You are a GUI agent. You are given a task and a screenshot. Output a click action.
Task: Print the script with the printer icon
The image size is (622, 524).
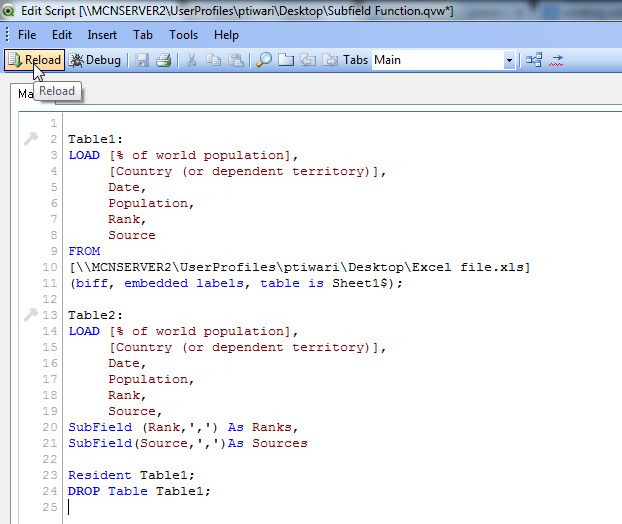[163, 60]
